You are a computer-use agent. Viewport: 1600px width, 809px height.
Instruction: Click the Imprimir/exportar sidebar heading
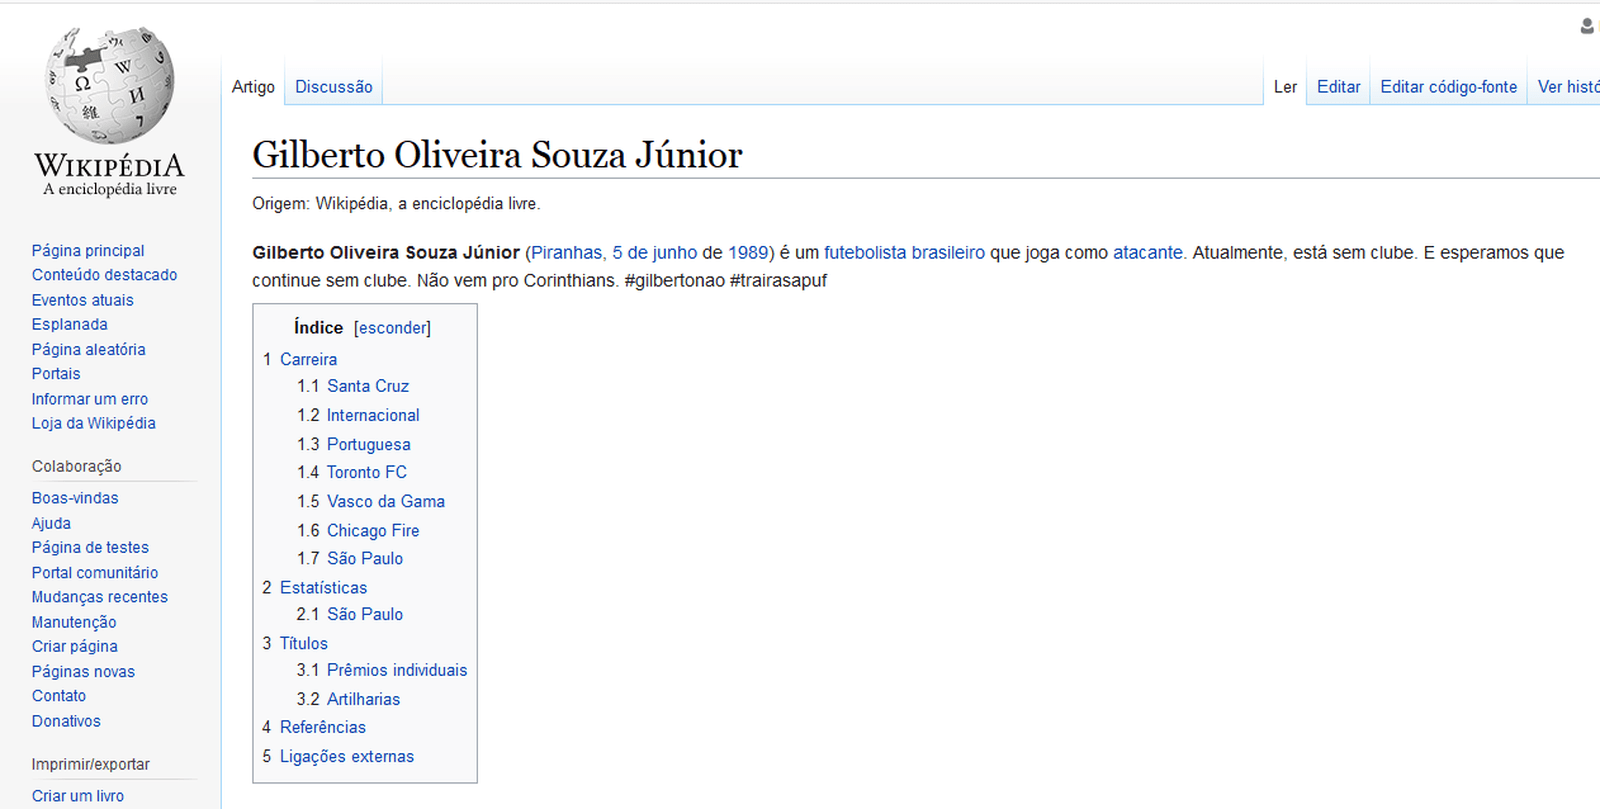click(x=90, y=764)
